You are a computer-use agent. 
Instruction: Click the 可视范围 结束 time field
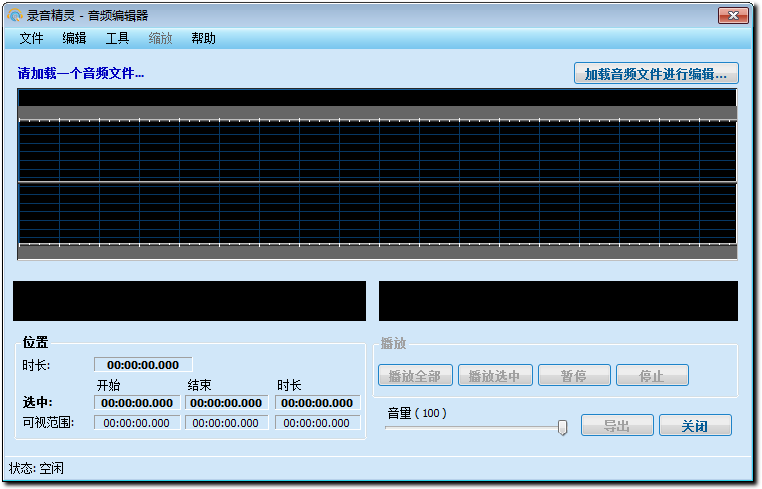coord(226,422)
